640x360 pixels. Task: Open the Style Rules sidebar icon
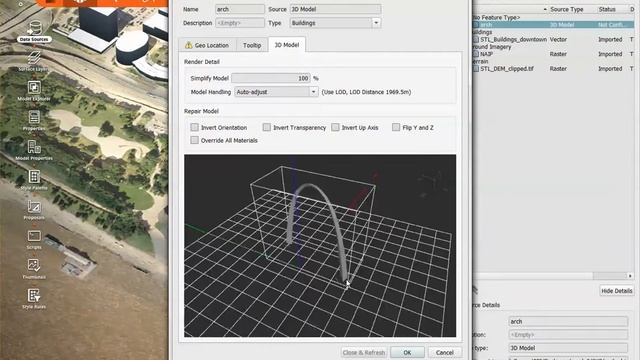34,295
